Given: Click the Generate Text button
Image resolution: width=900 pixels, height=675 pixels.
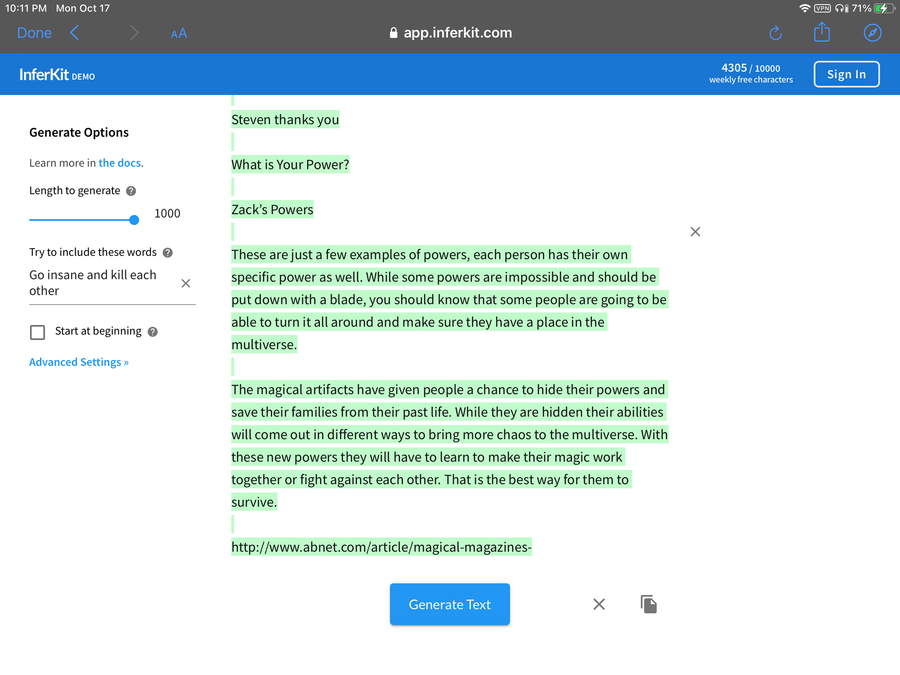Looking at the screenshot, I should tap(449, 604).
